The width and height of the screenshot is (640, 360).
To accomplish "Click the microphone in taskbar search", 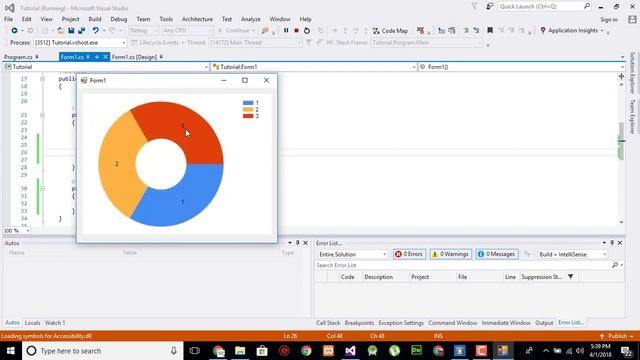I will point(173,351).
